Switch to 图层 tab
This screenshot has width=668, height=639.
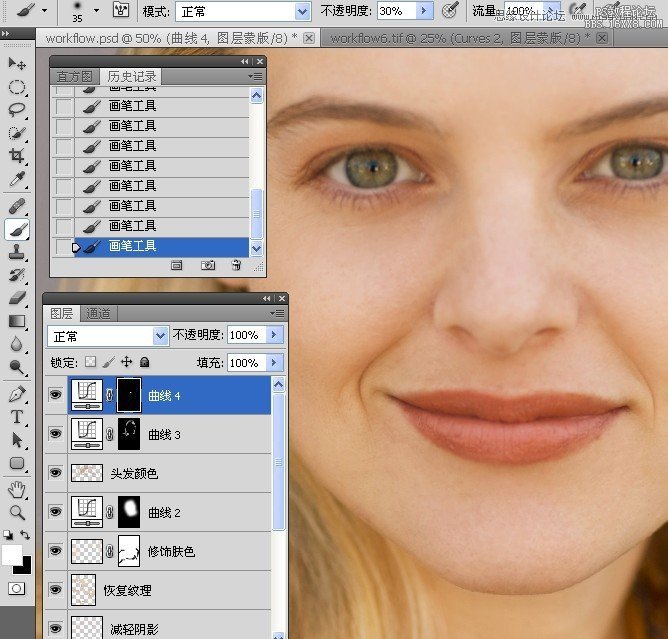click(62, 314)
